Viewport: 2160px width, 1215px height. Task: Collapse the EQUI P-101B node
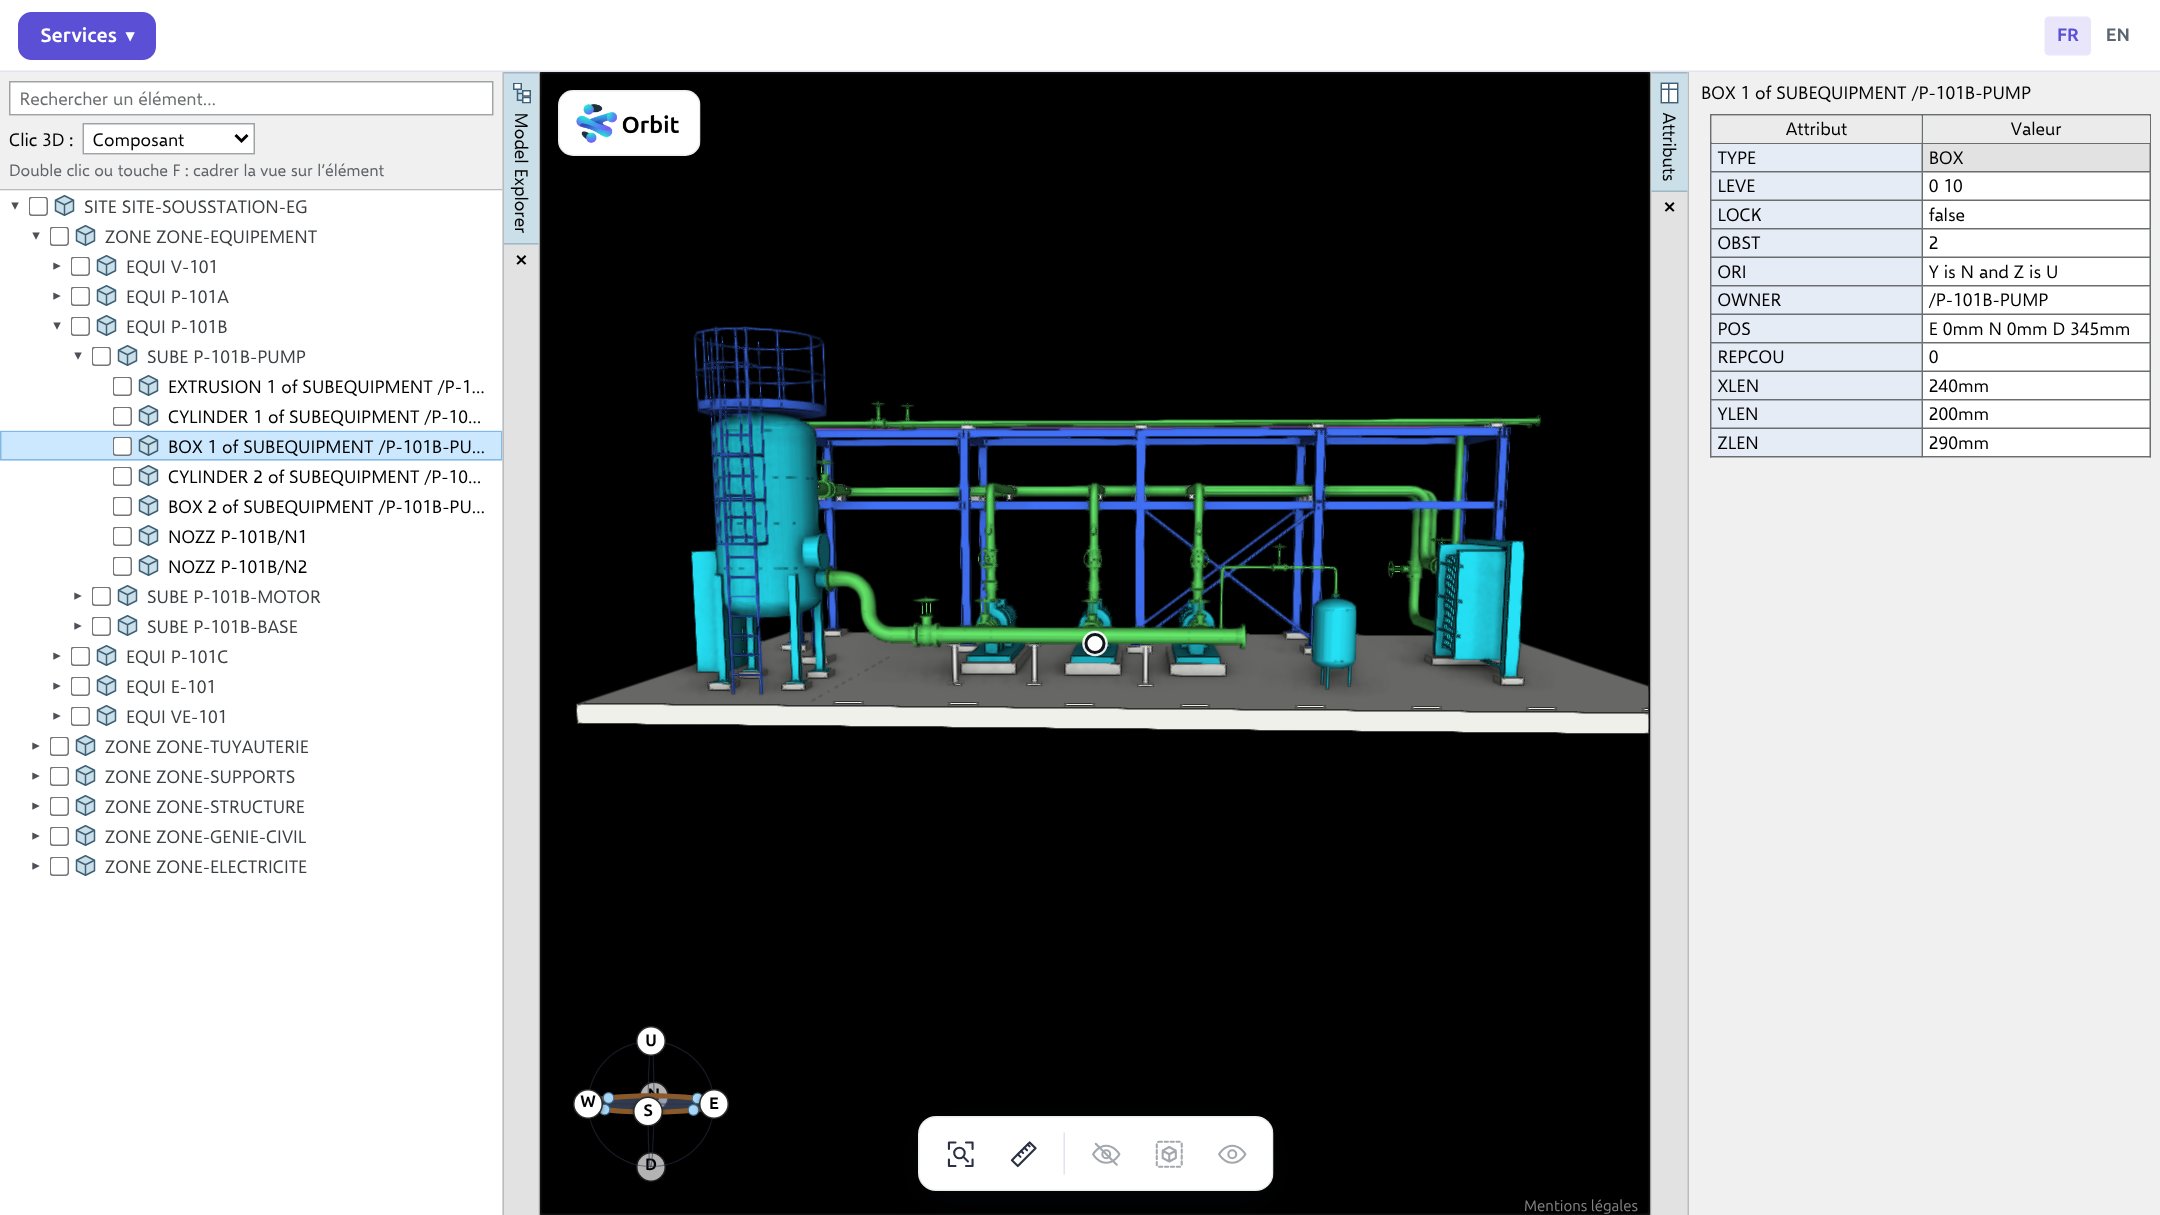point(57,326)
